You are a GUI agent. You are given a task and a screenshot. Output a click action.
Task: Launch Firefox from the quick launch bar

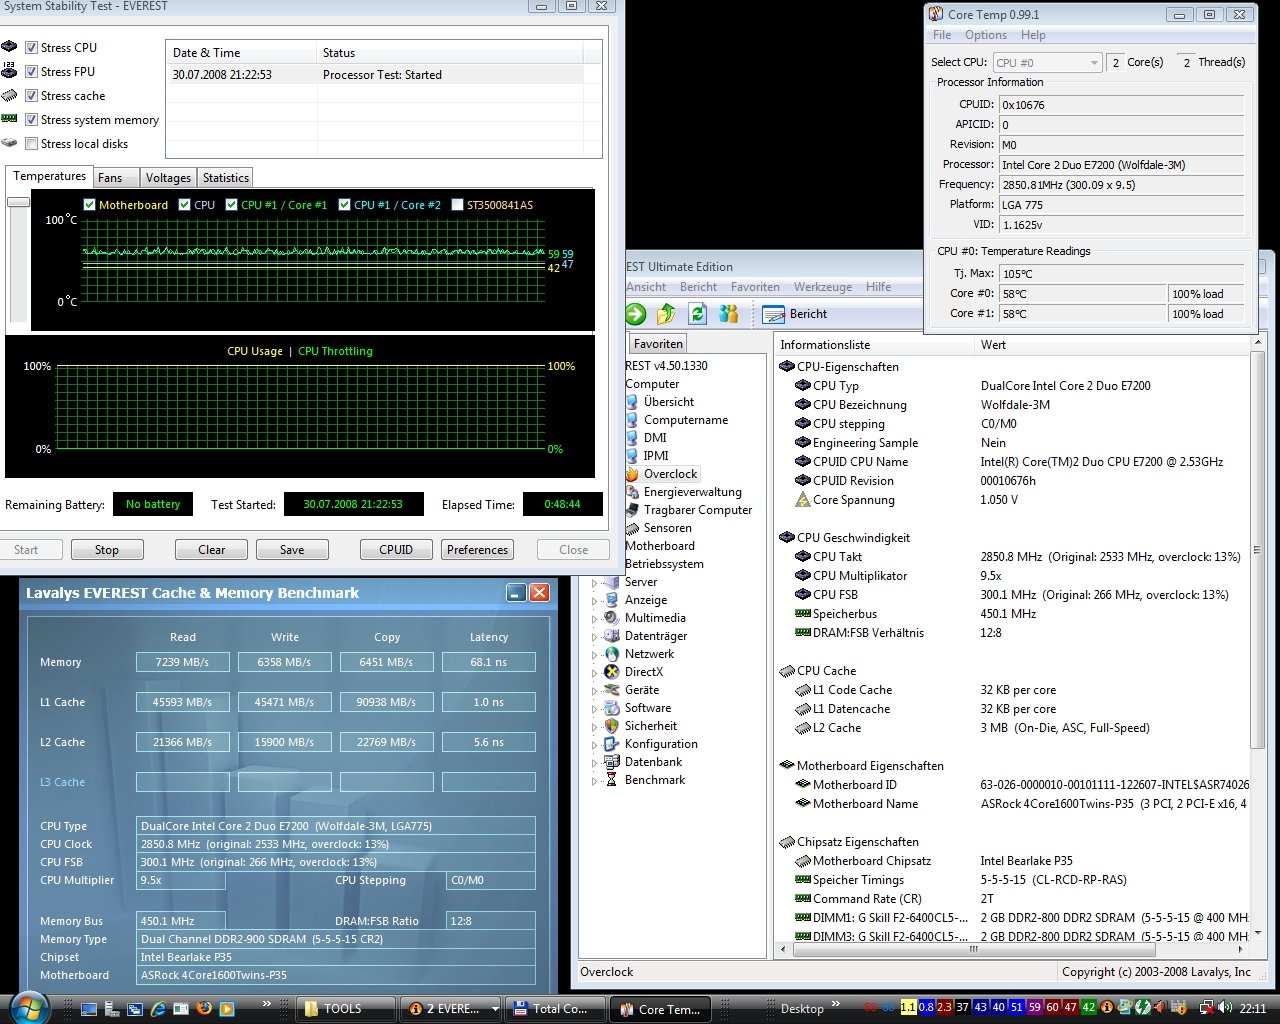[205, 1008]
